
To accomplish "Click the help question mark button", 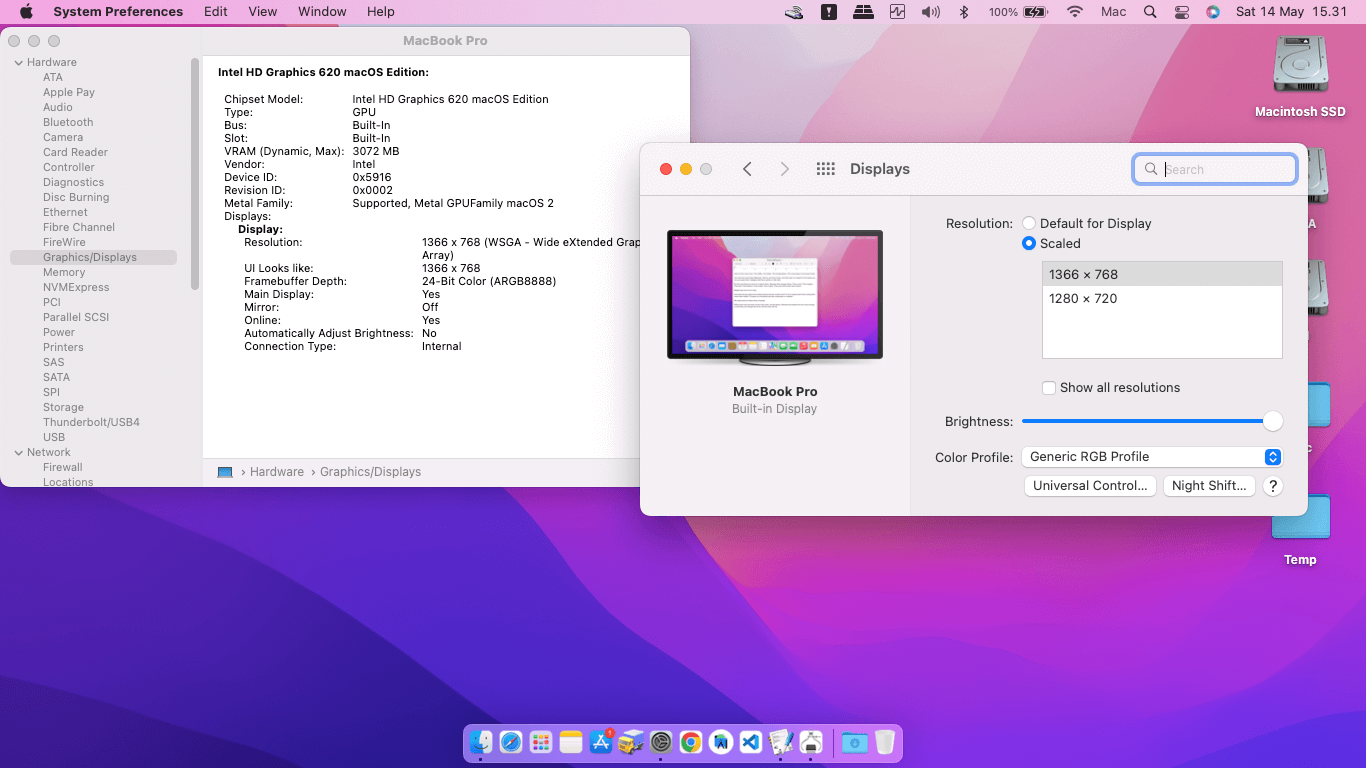I will [1272, 486].
